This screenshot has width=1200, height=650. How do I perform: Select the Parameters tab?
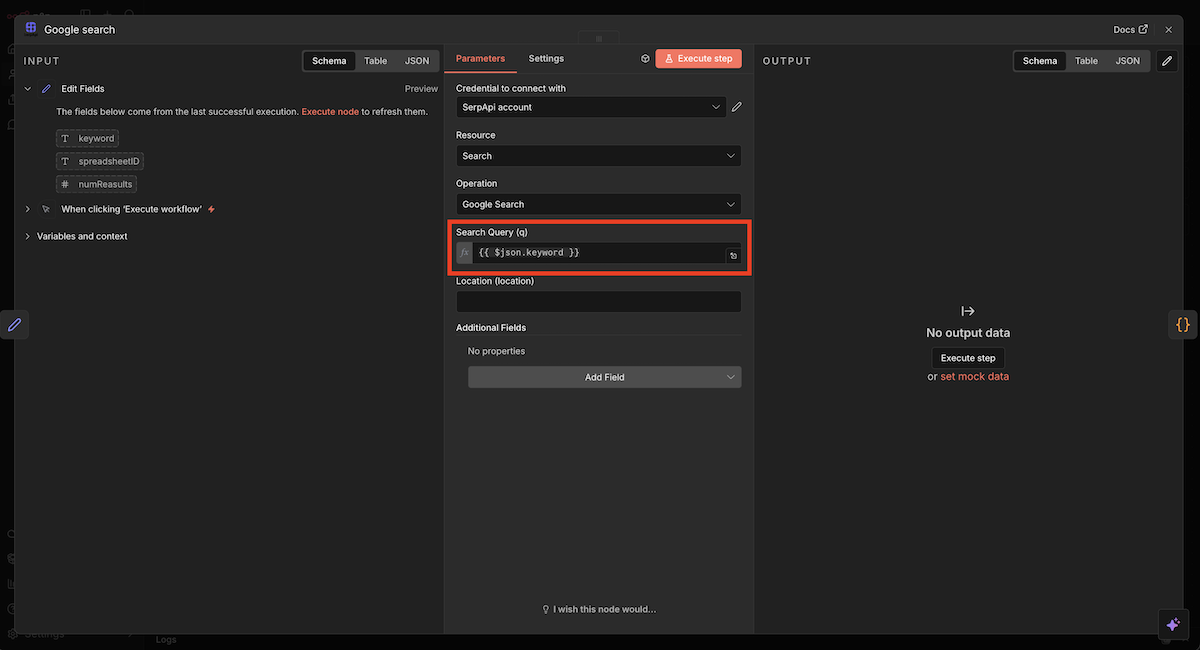click(480, 59)
